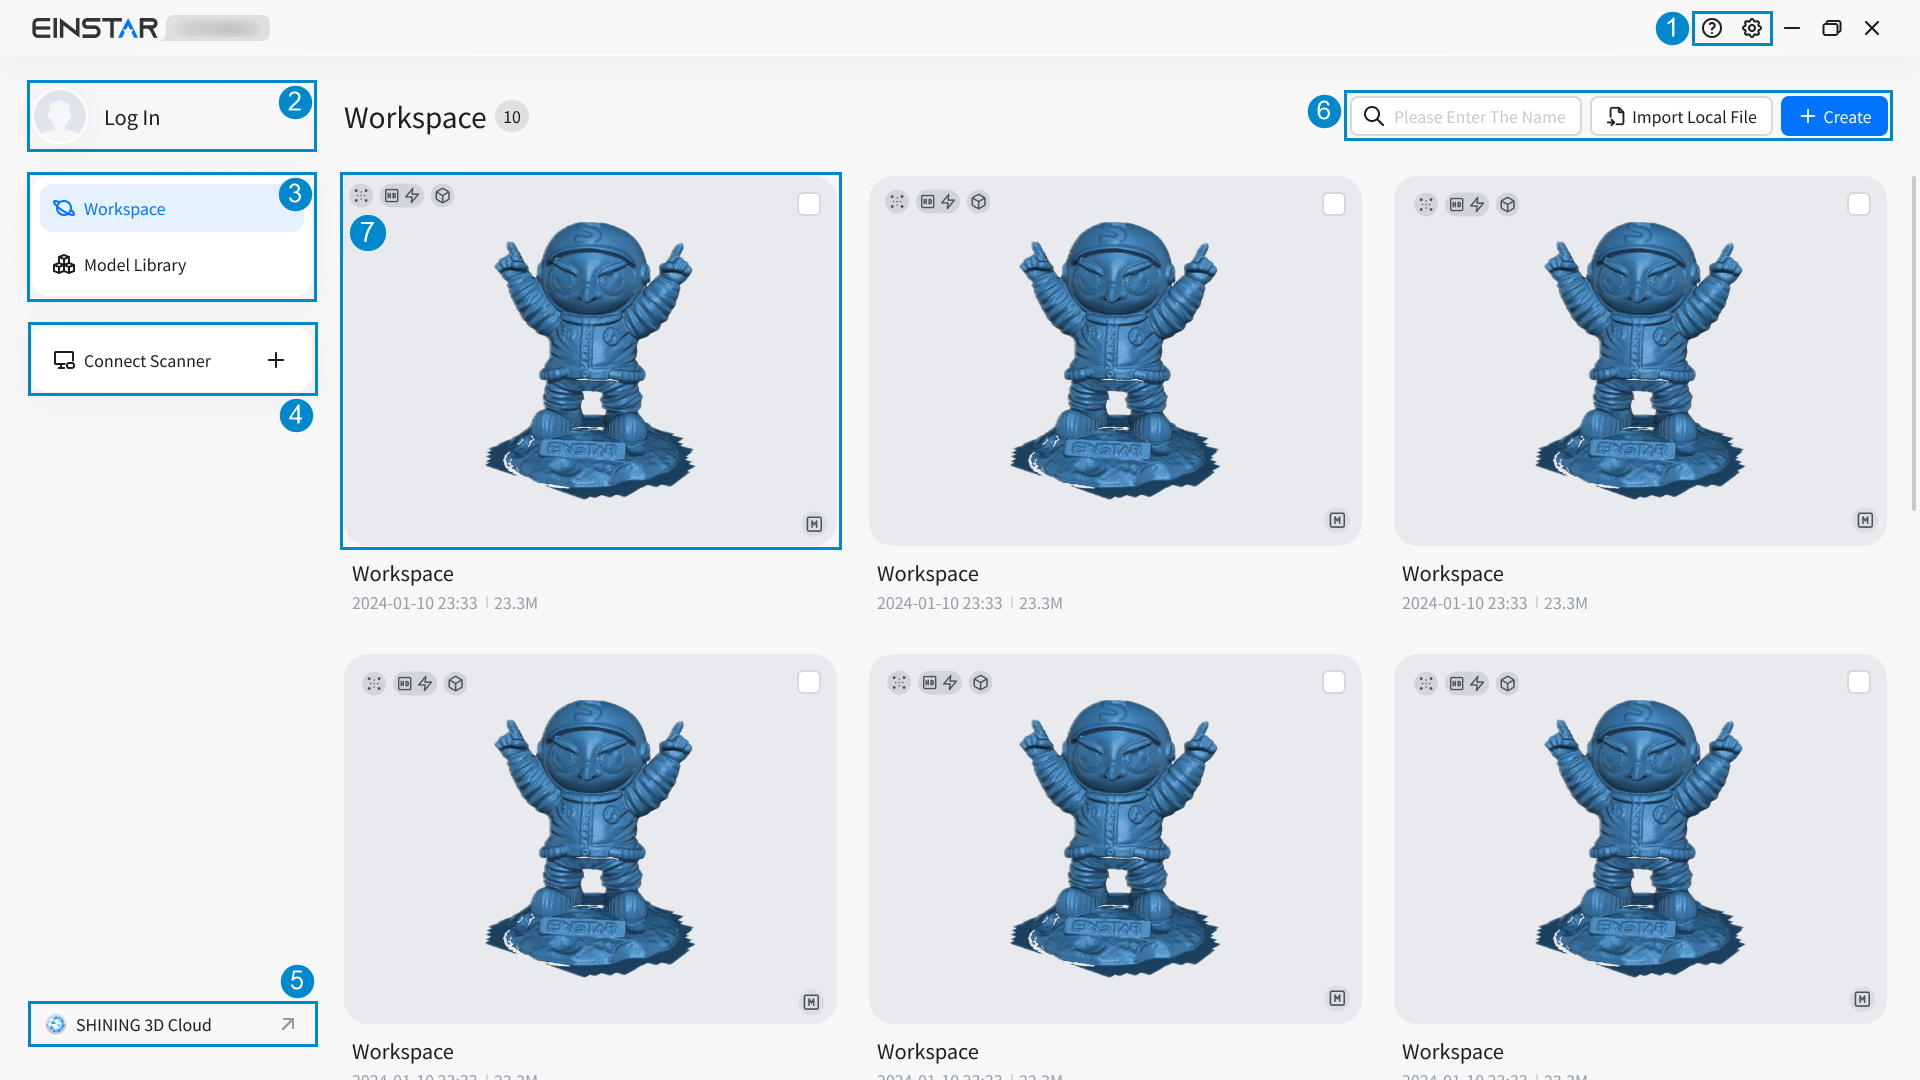
Task: Open settings gear in title bar
Action: pyautogui.click(x=1751, y=28)
